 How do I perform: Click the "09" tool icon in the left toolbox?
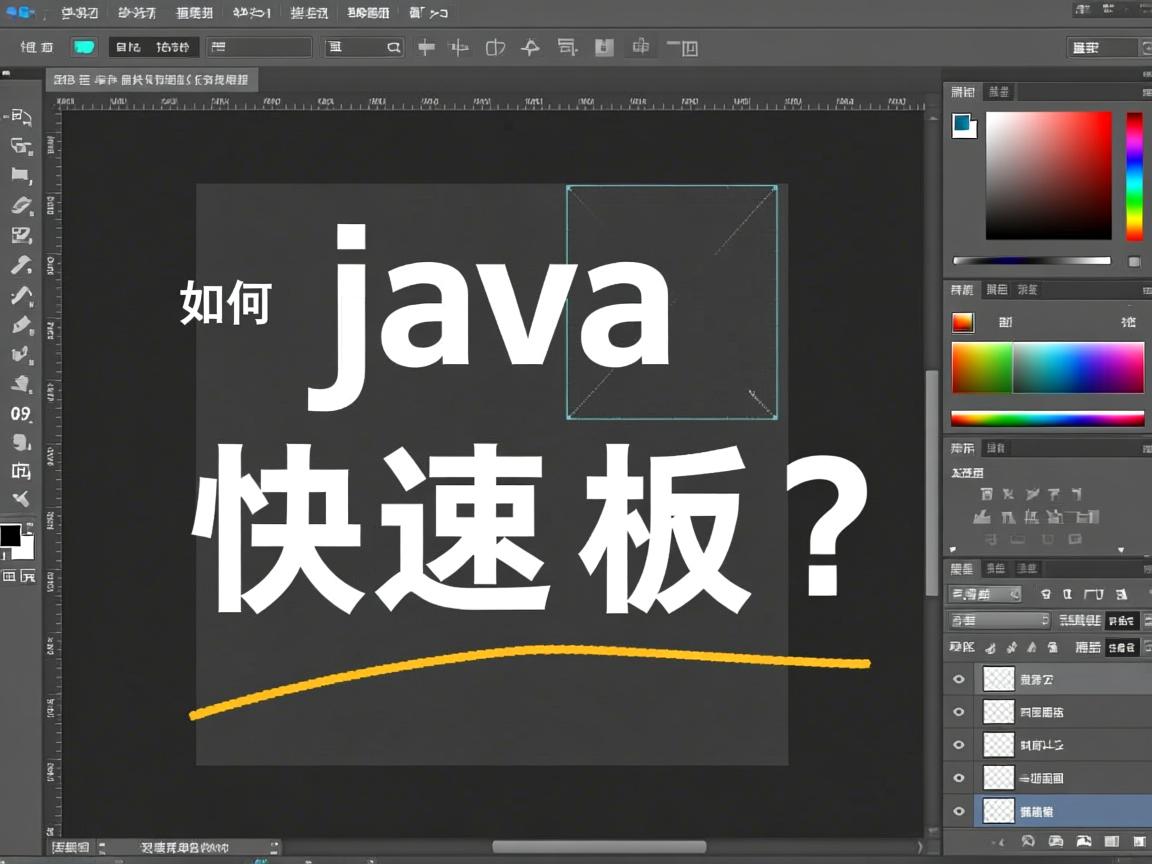tap(21, 413)
